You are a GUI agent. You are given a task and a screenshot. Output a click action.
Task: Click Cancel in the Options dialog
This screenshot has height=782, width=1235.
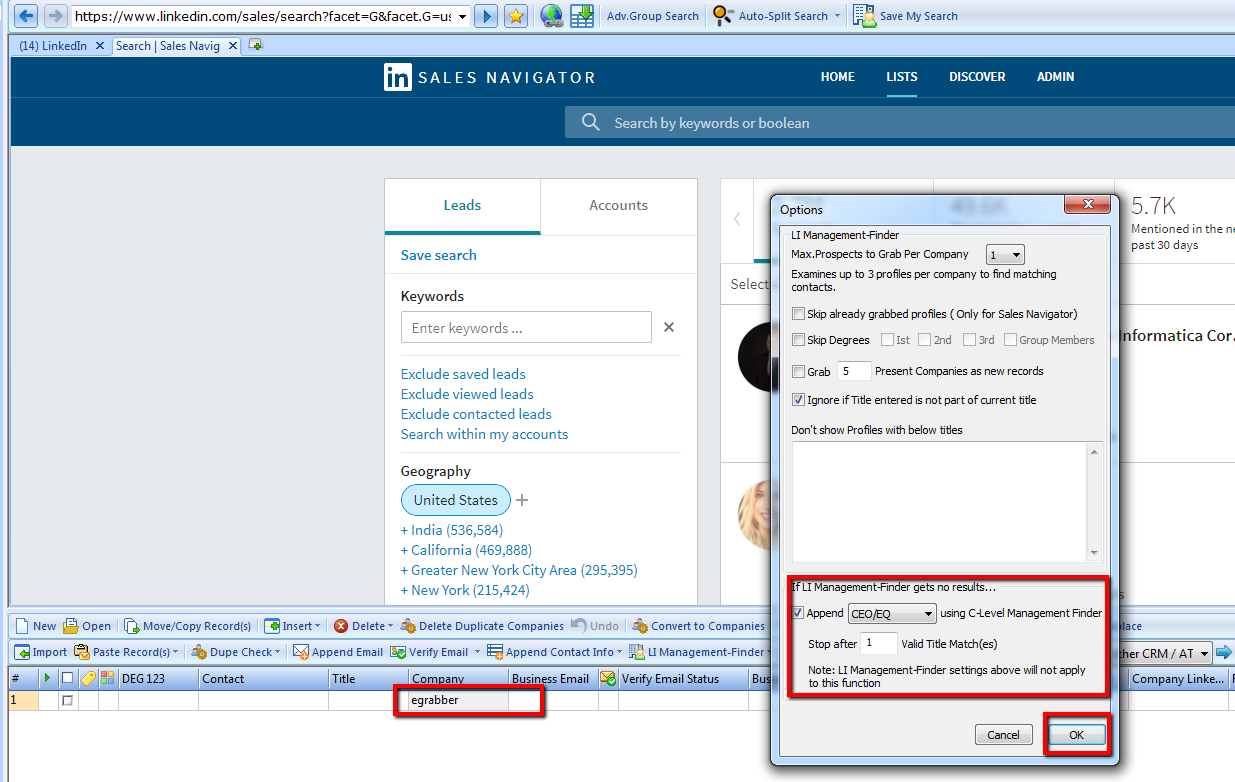pyautogui.click(x=1003, y=735)
